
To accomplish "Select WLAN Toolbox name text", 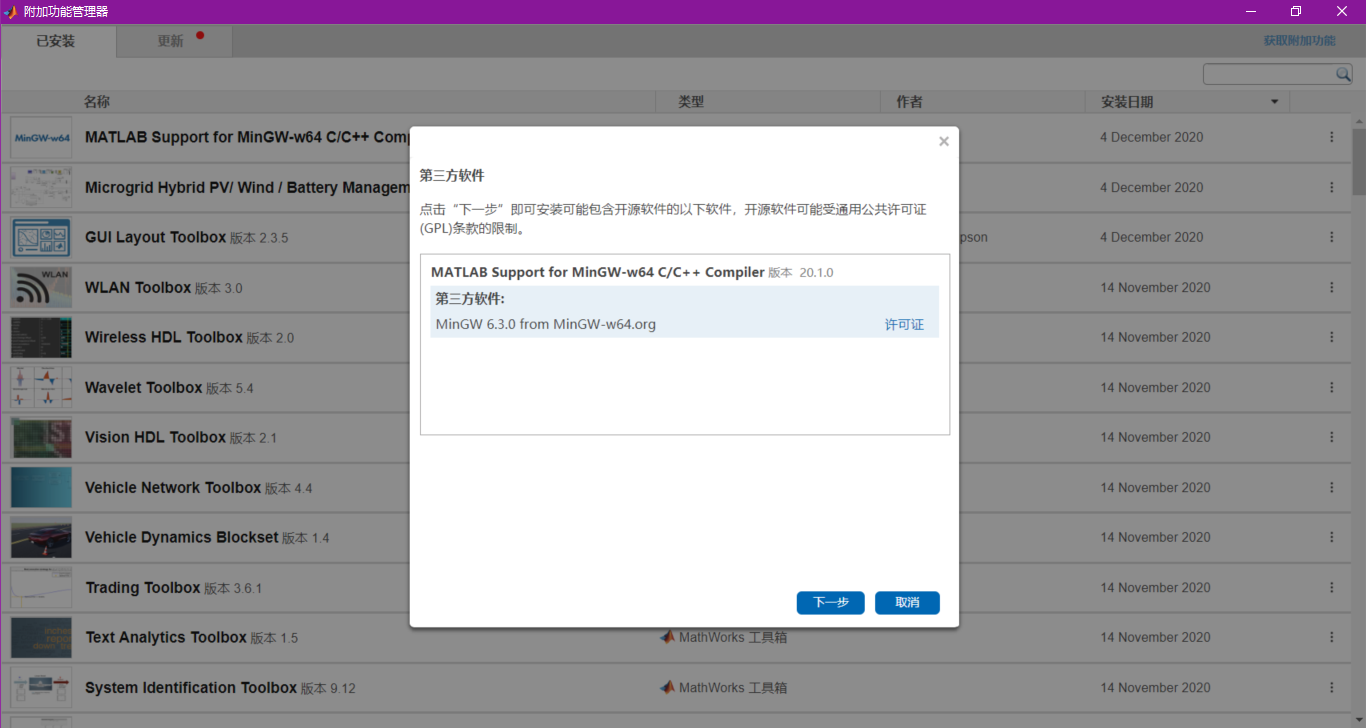I will click(138, 287).
